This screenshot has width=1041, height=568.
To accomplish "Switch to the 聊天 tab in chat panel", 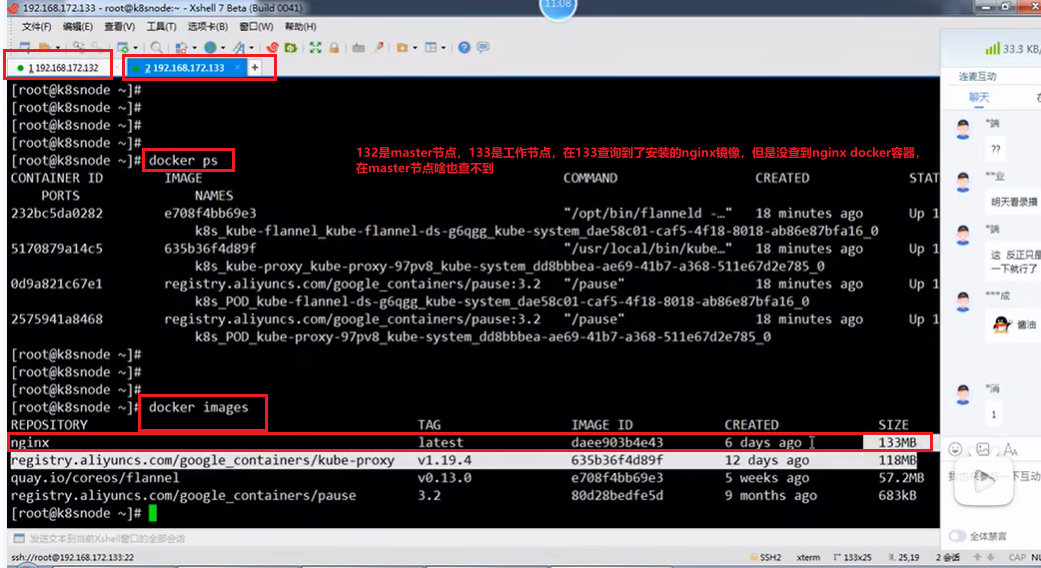I will coord(979,98).
